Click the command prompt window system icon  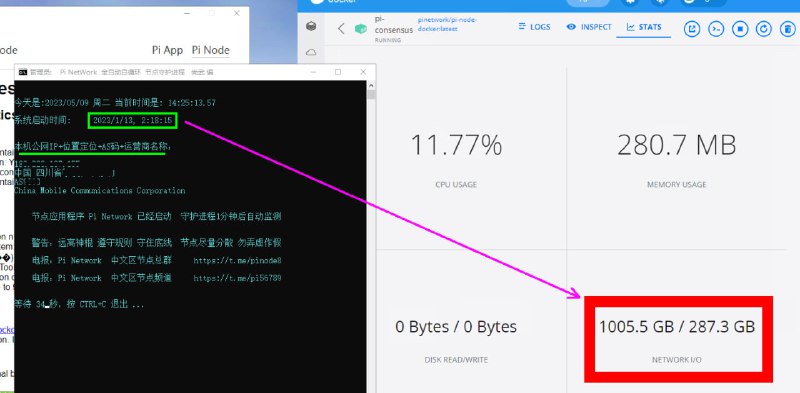22,72
